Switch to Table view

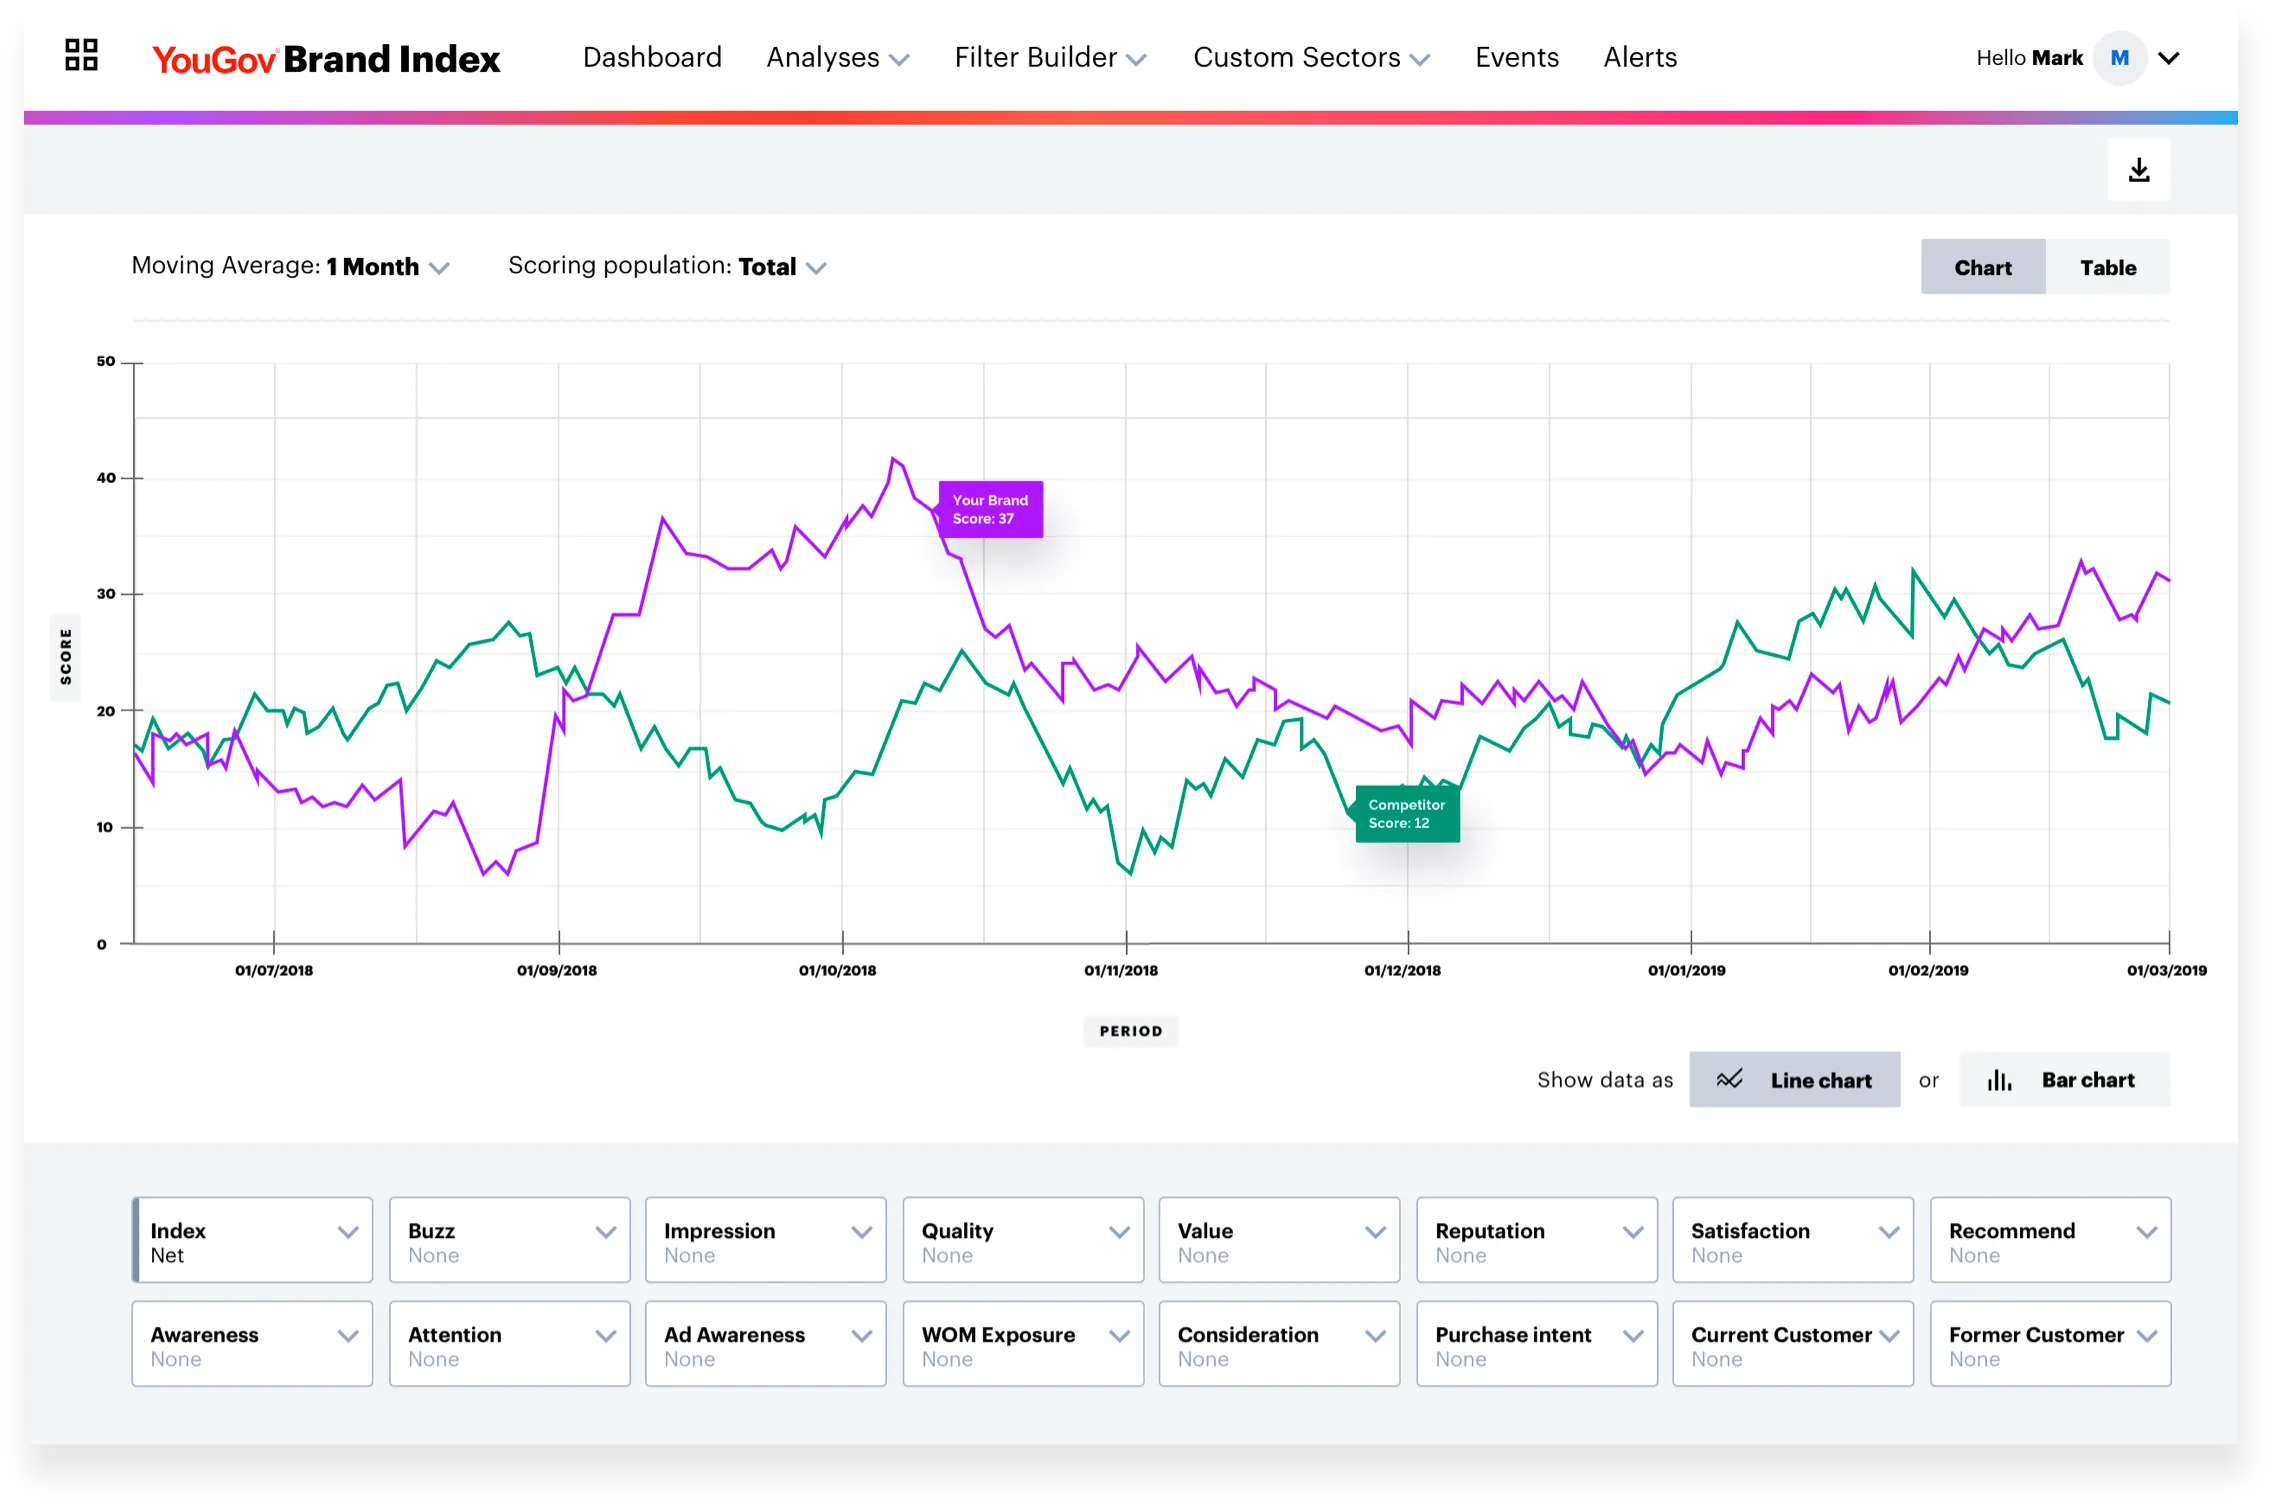(2108, 266)
